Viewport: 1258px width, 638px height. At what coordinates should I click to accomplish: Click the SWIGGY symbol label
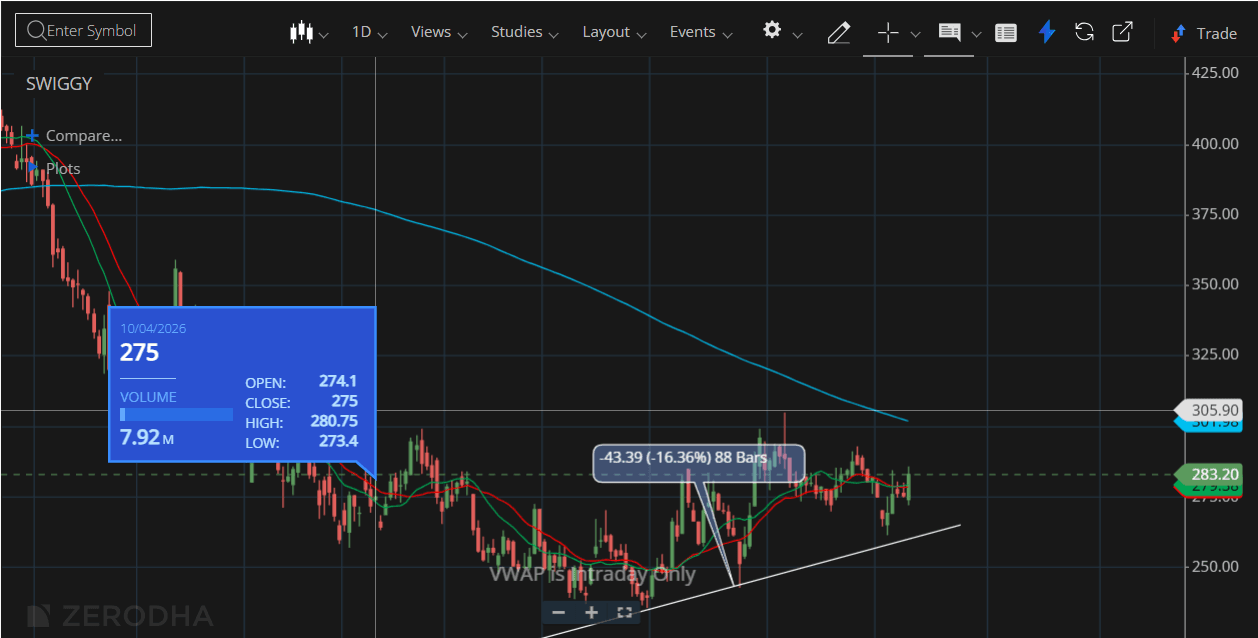pos(59,84)
